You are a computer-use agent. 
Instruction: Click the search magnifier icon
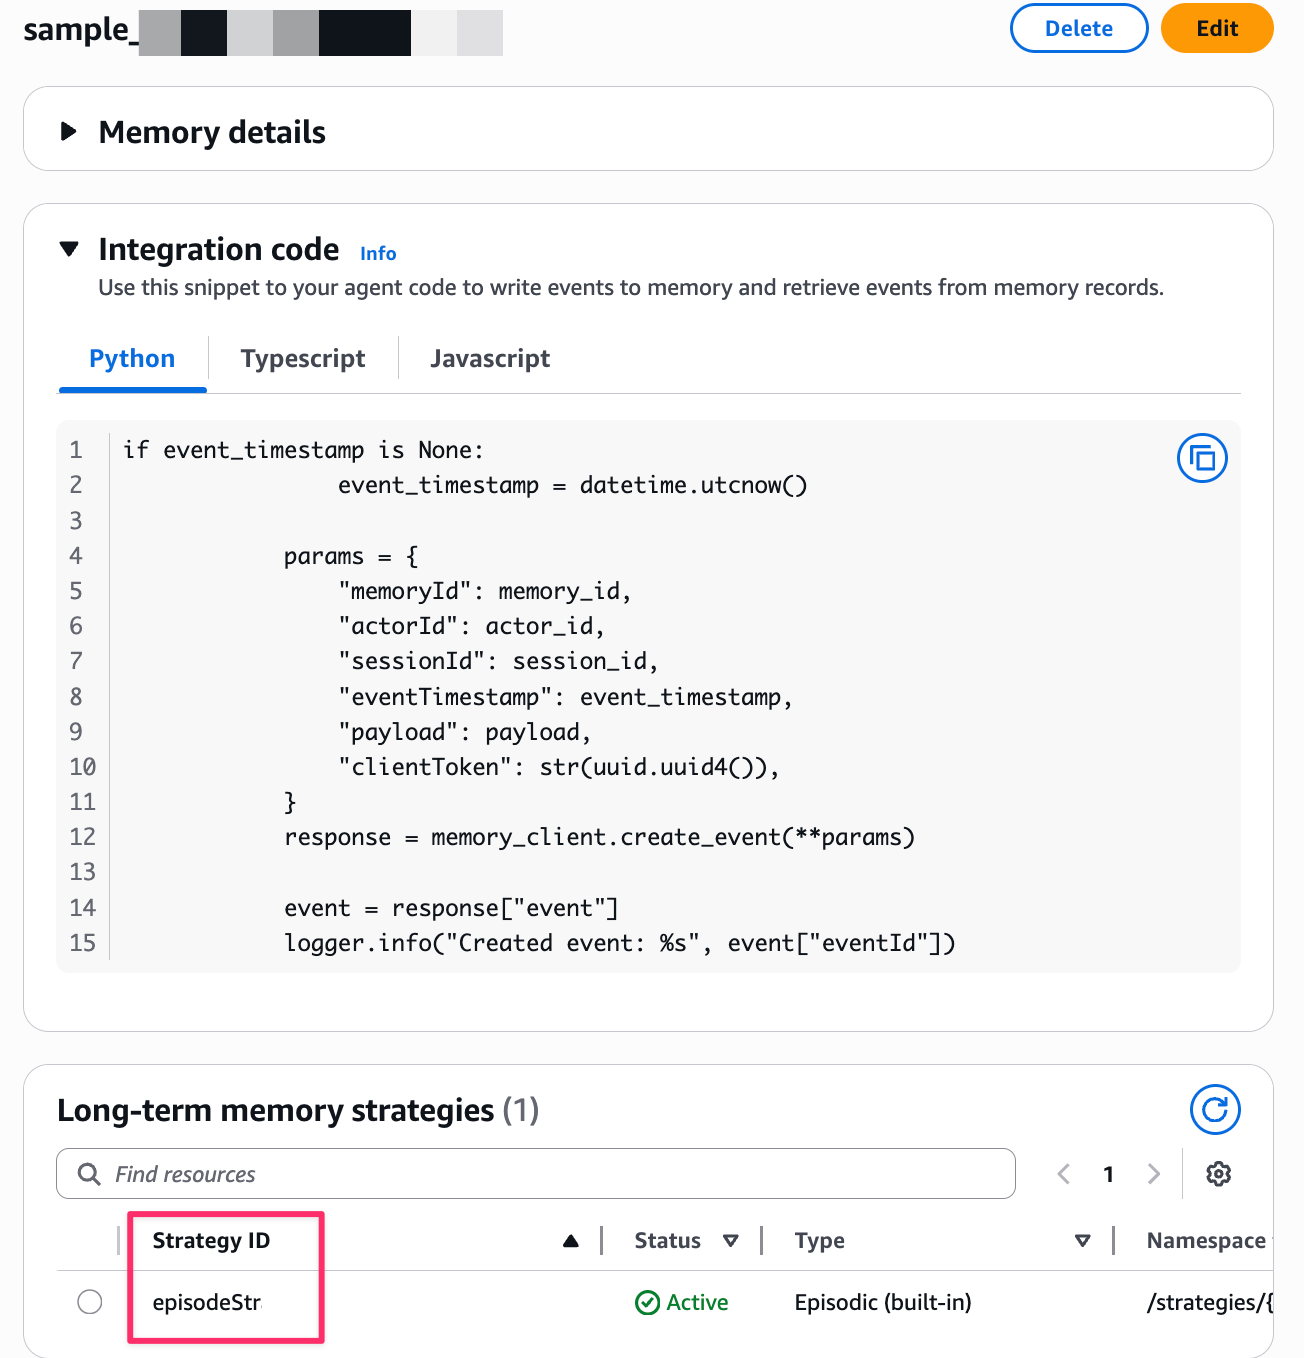pos(89,1174)
